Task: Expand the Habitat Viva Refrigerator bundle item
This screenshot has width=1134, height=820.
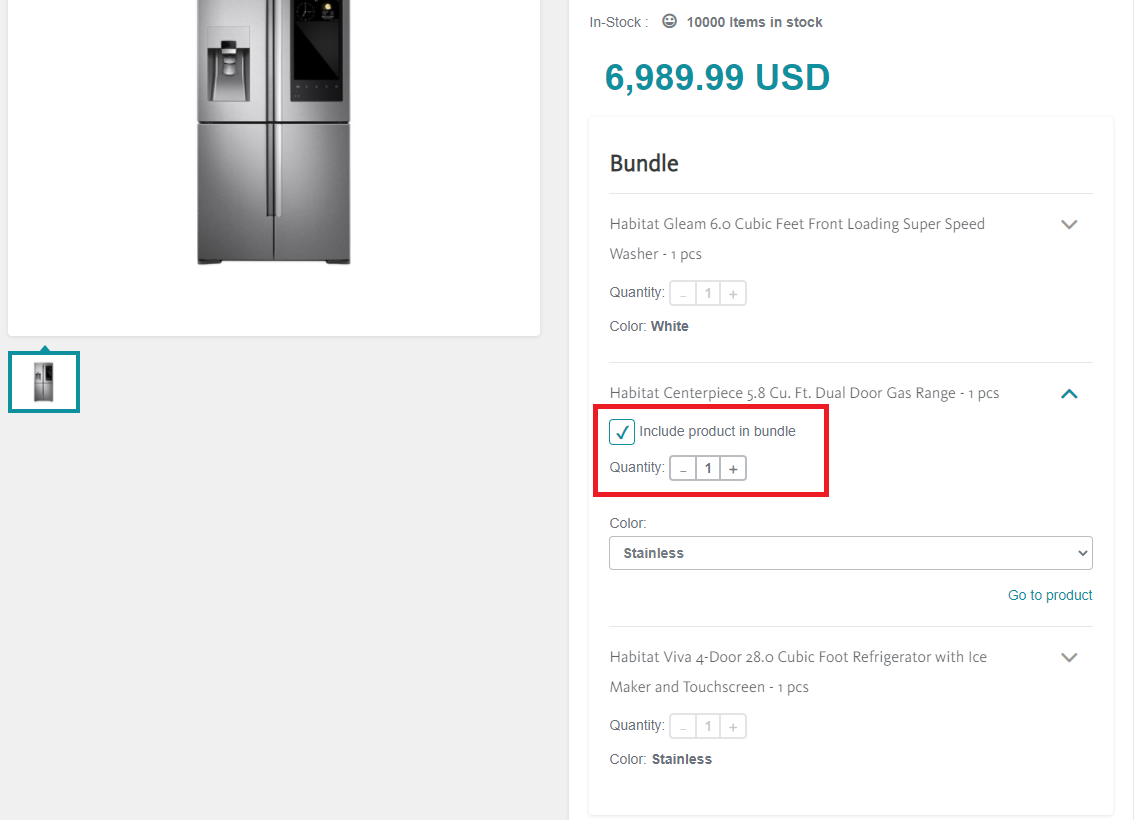Action: (1069, 657)
